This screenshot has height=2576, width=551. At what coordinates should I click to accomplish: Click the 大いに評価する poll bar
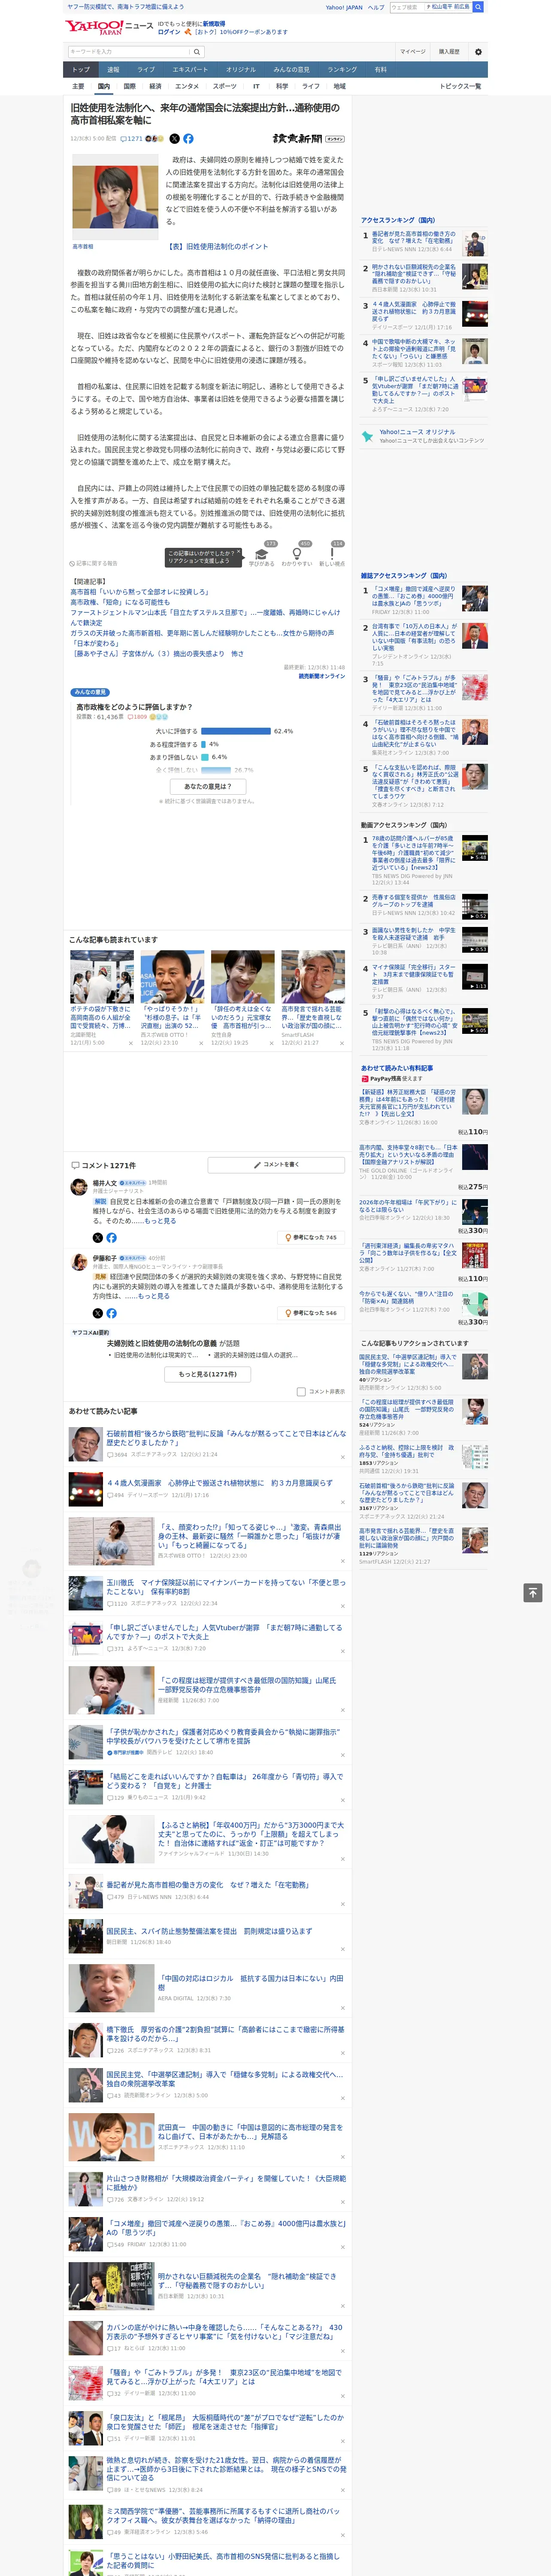click(x=235, y=731)
